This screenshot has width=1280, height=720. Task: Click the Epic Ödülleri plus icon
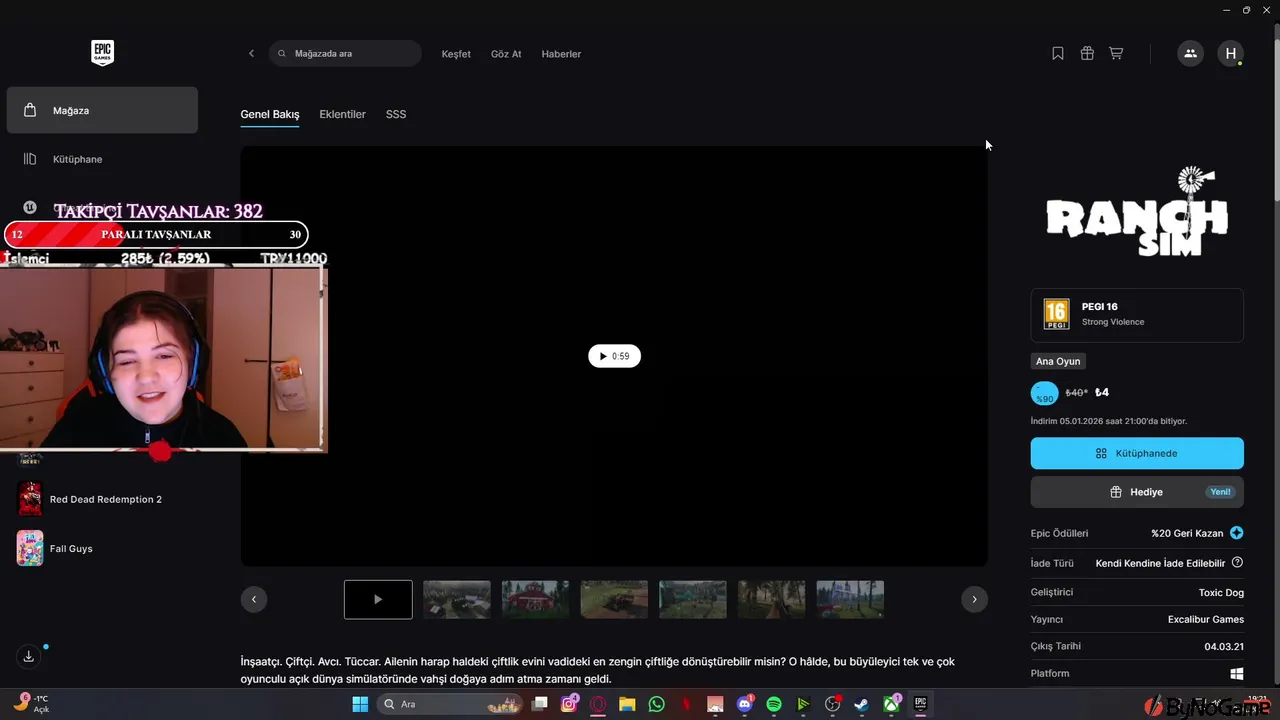pyautogui.click(x=1237, y=533)
